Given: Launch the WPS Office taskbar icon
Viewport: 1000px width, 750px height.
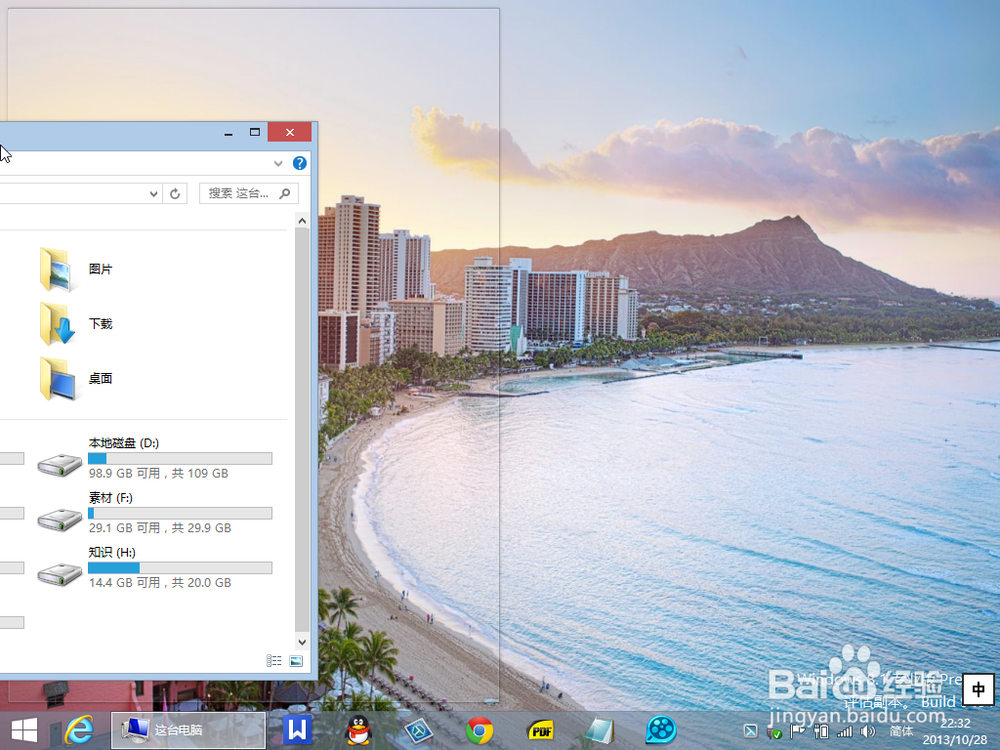Looking at the screenshot, I should (x=296, y=730).
